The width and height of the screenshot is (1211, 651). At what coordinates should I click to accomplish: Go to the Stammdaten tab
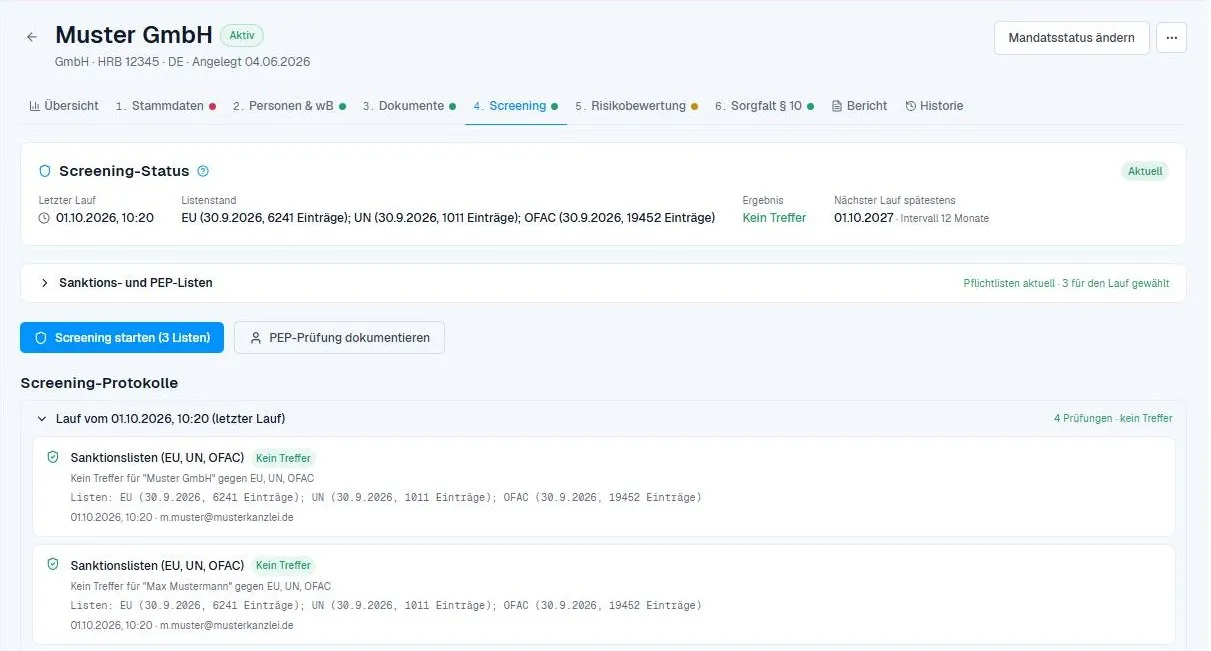click(165, 106)
